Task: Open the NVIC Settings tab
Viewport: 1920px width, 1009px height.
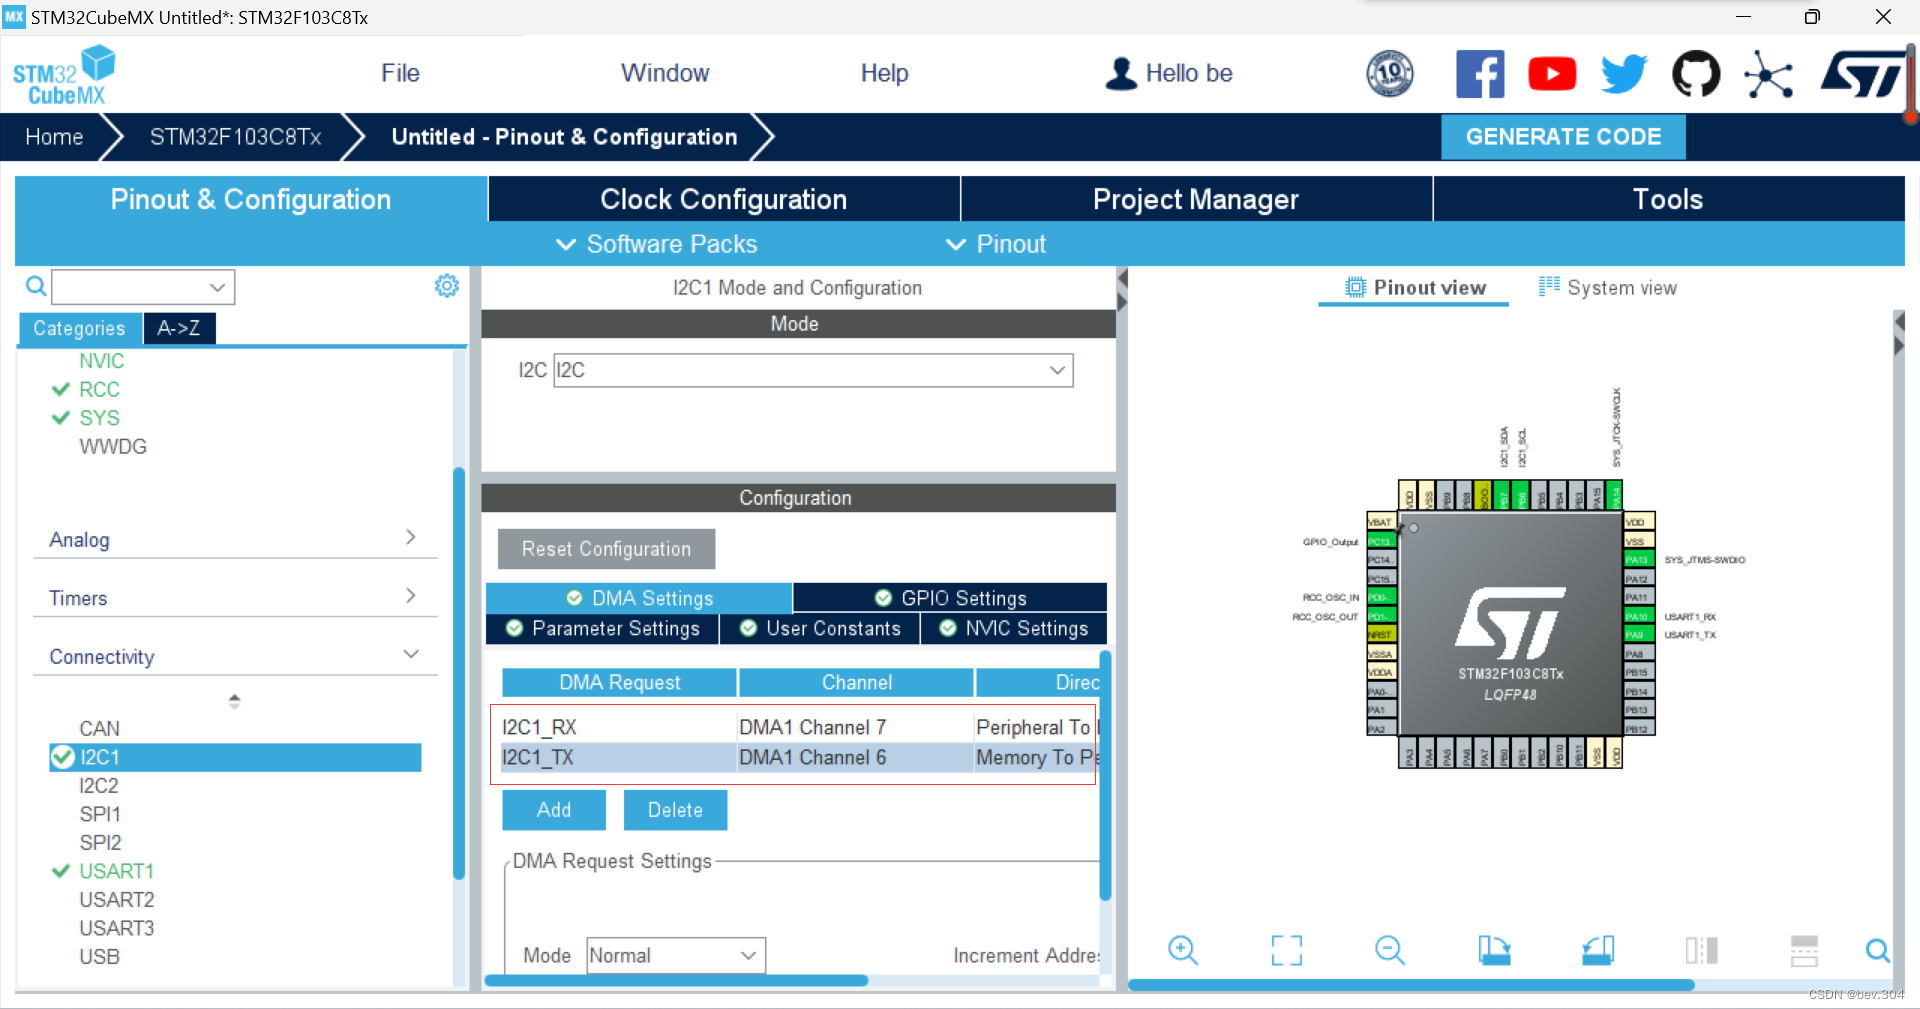Action: tap(1014, 628)
